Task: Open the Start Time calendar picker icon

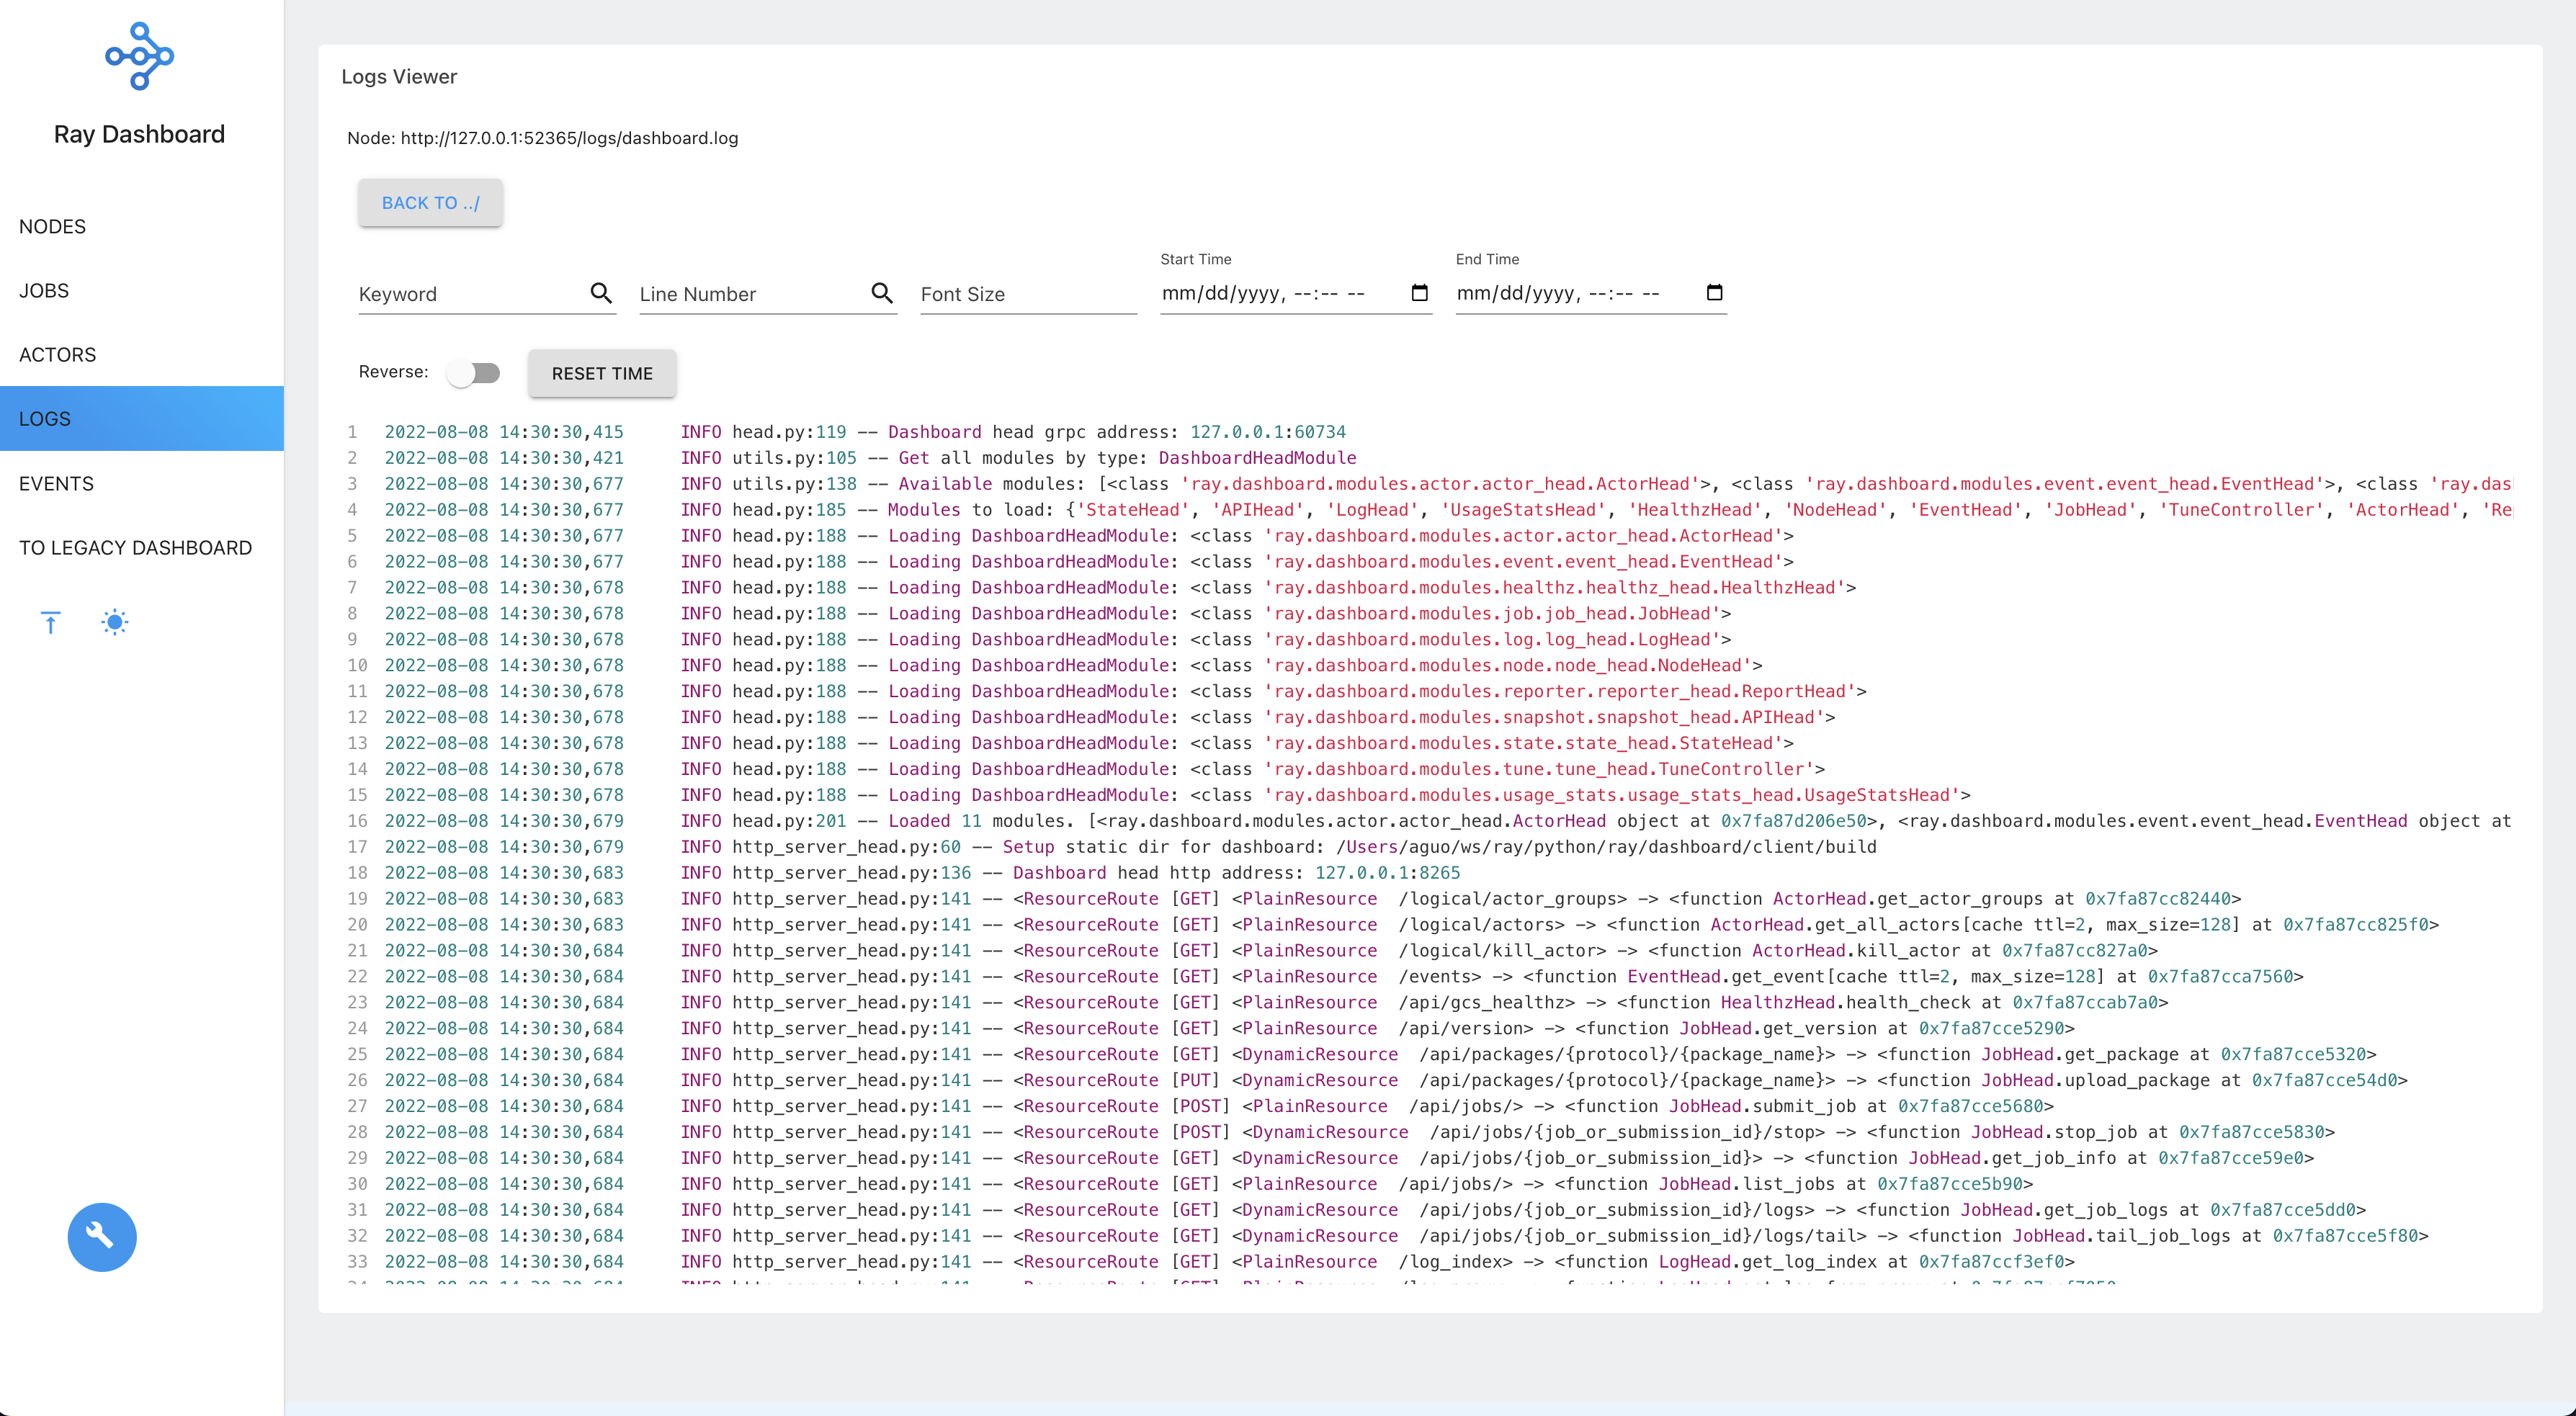Action: click(x=1419, y=293)
